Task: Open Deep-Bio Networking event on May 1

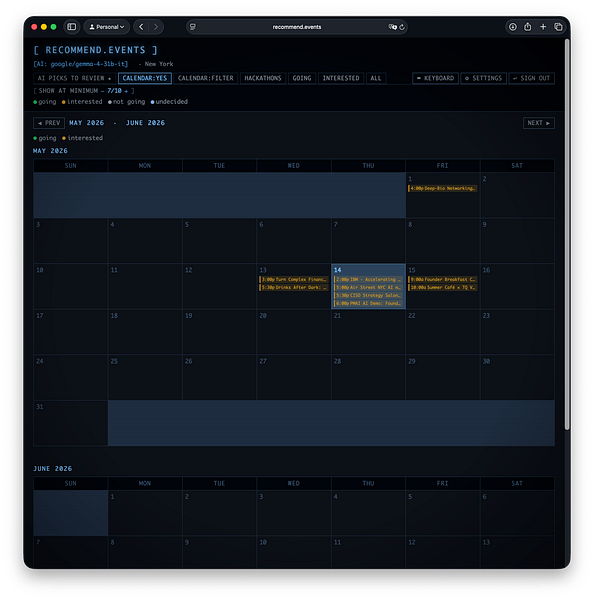Action: pyautogui.click(x=442, y=188)
